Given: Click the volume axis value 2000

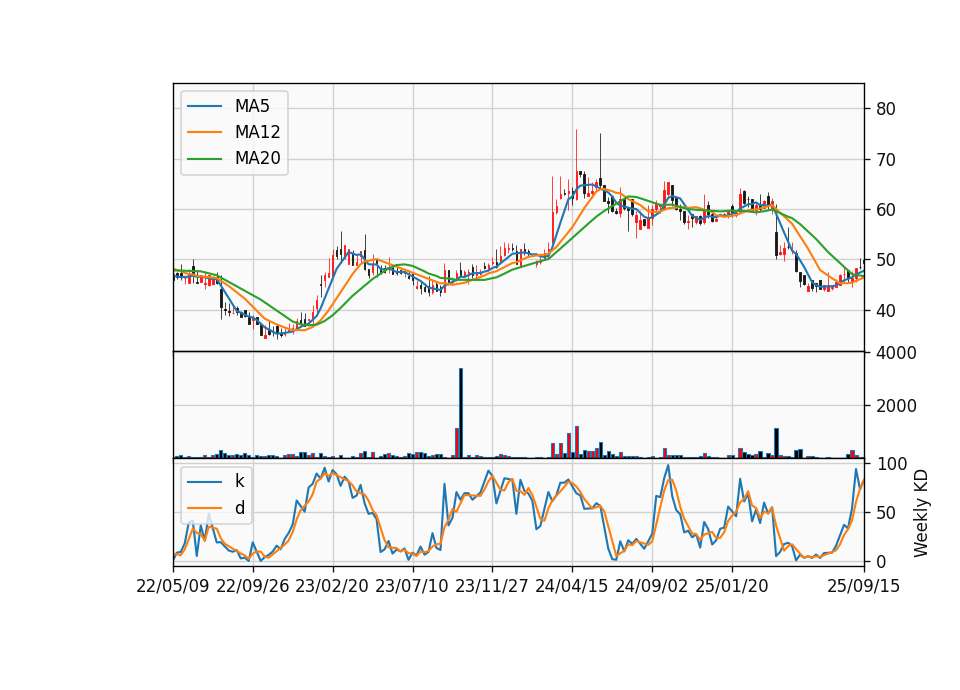Looking at the screenshot, I should (x=896, y=406).
